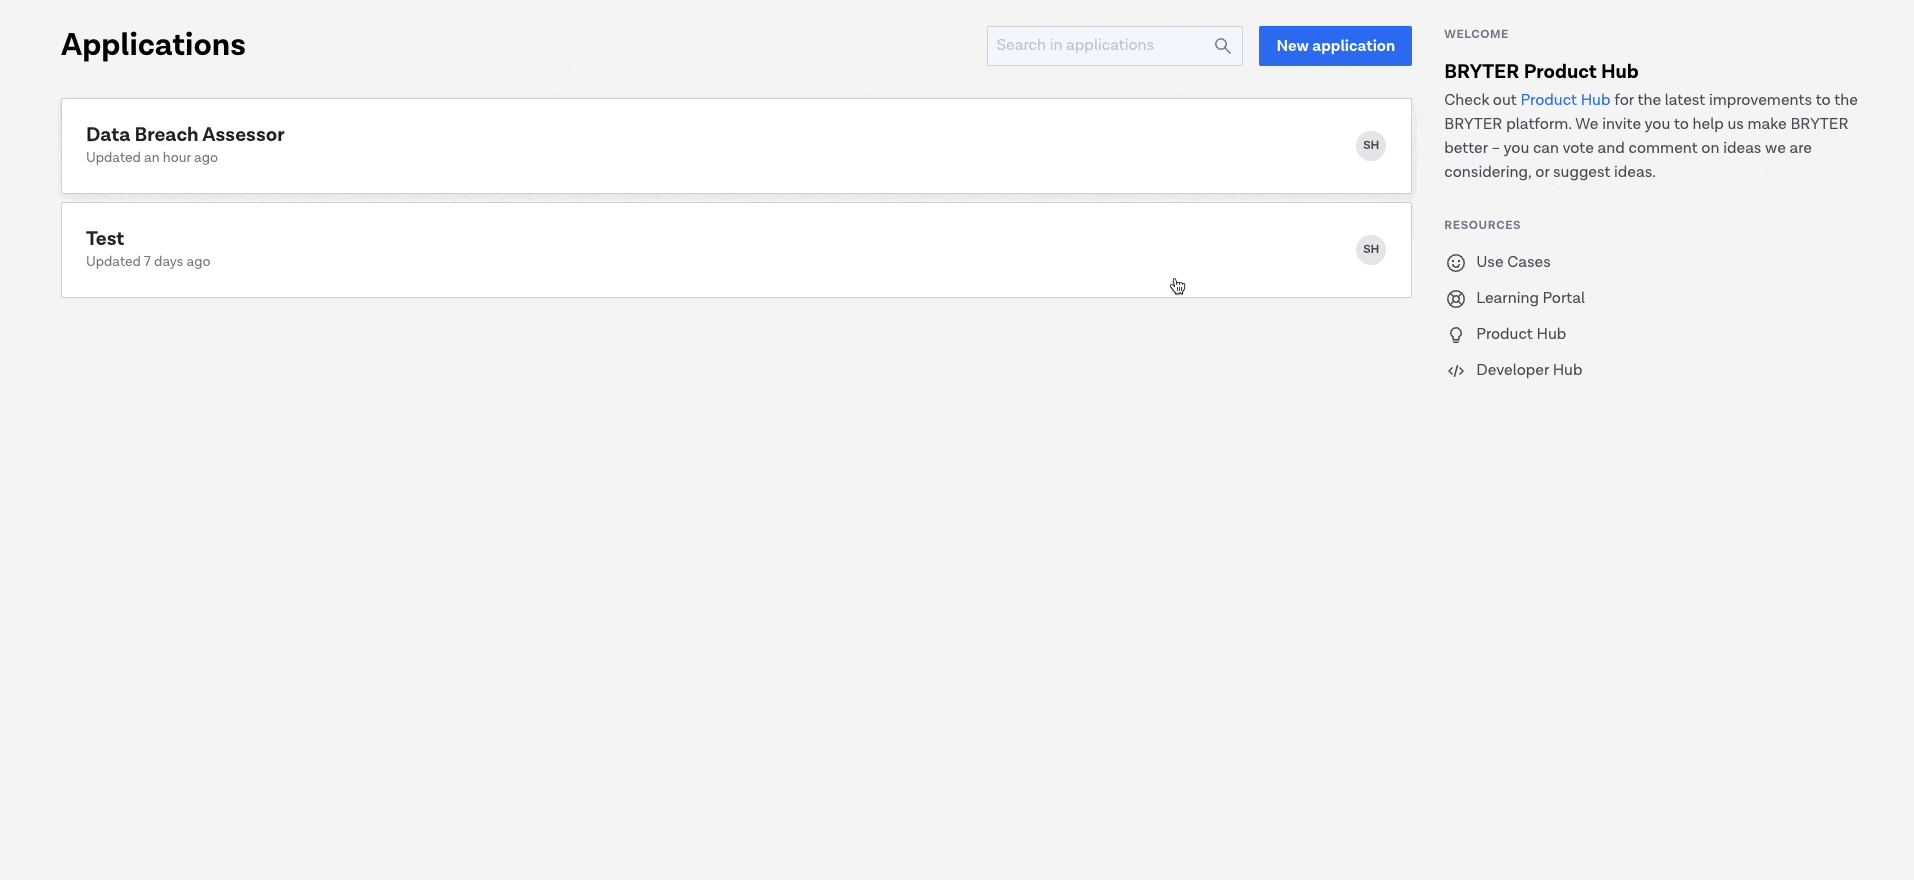Click the Use Cases smiley icon
This screenshot has width=1914, height=880.
coord(1456,263)
